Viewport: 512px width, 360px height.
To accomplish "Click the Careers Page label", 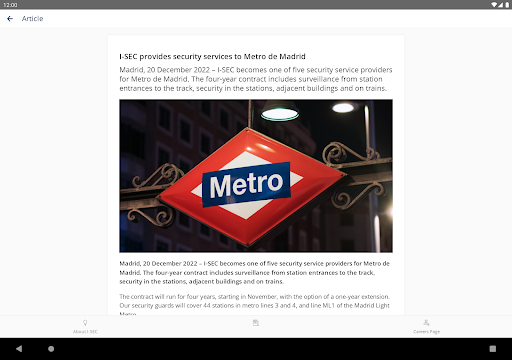I will point(426,332).
